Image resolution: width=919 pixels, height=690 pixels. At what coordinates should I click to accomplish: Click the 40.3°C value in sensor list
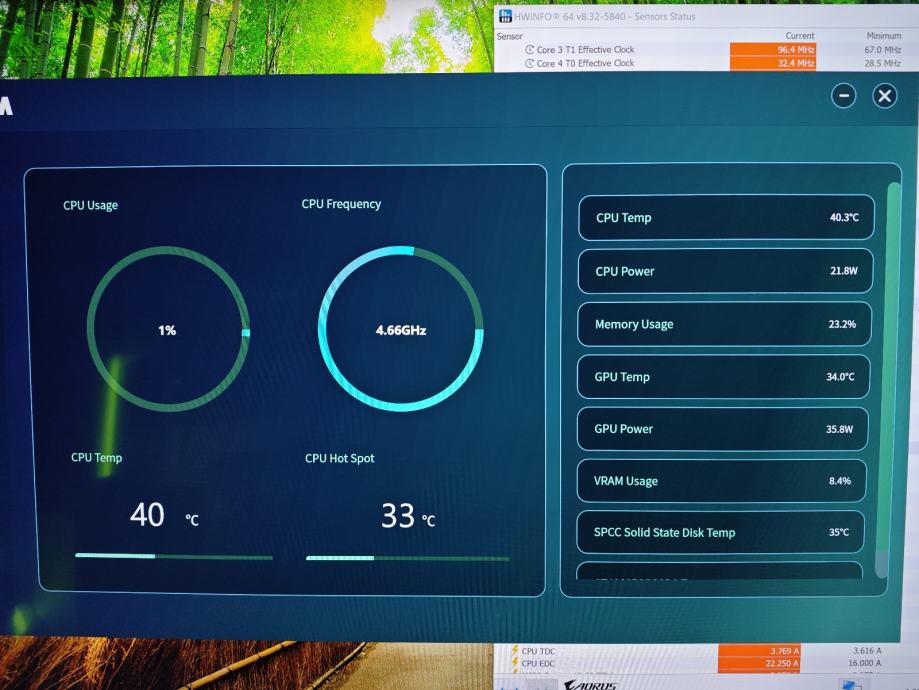(844, 217)
